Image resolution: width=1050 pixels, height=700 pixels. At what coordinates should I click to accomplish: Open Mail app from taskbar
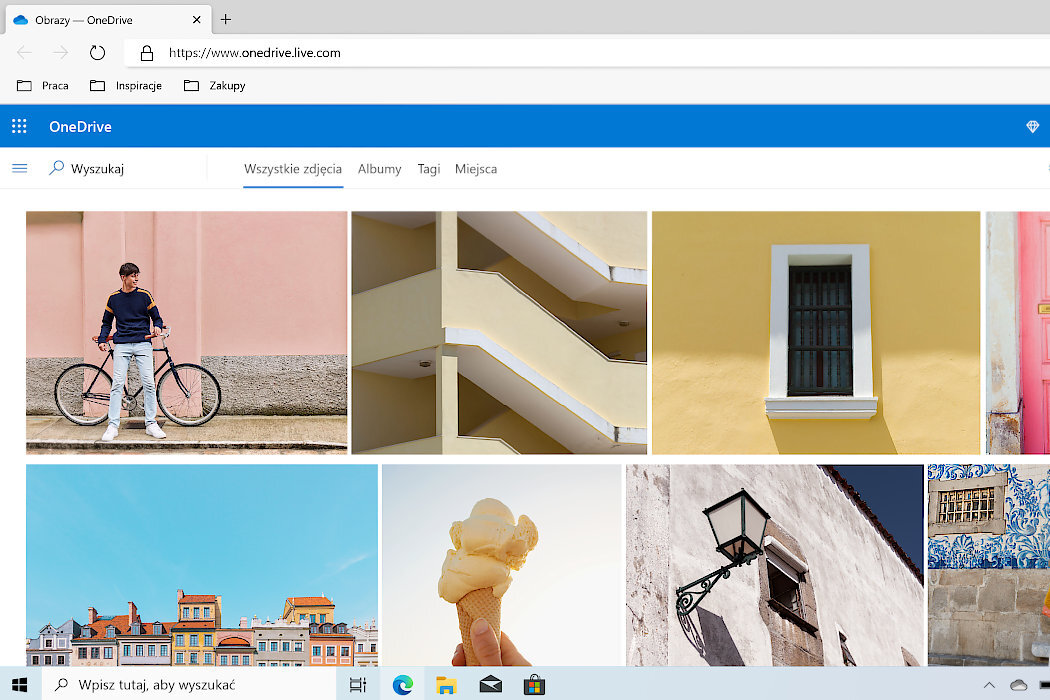coord(491,685)
